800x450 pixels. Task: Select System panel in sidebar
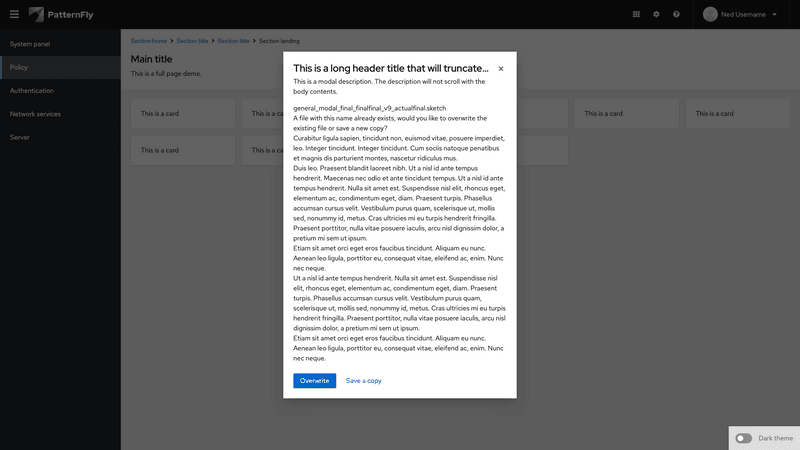[30, 45]
